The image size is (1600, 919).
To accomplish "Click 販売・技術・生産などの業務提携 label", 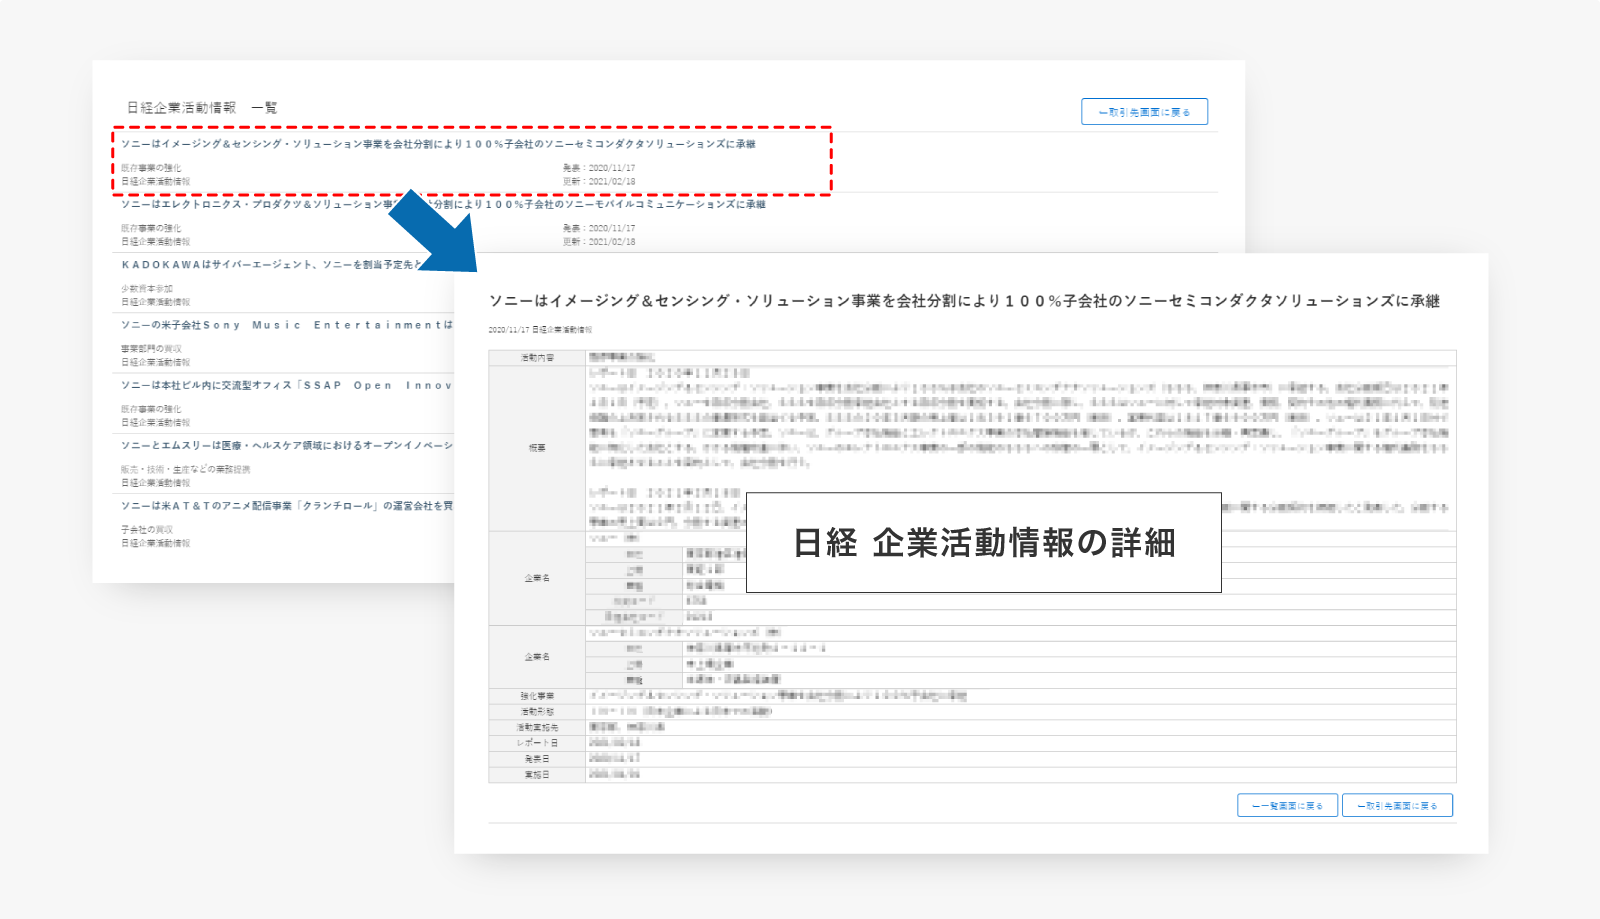I will (x=186, y=469).
